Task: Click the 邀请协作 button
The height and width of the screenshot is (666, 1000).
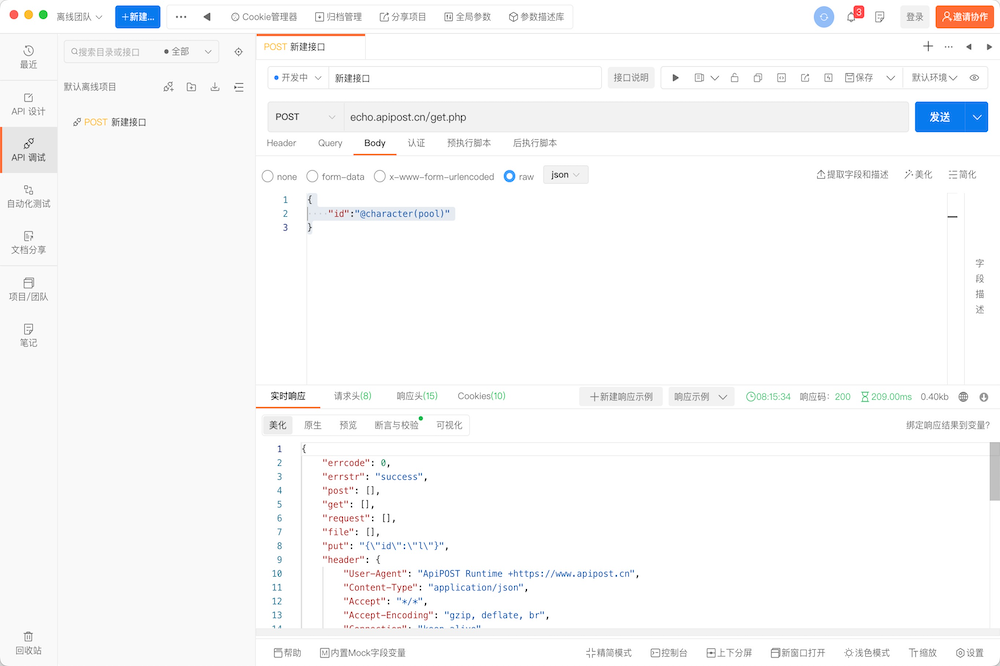Action: 964,17
